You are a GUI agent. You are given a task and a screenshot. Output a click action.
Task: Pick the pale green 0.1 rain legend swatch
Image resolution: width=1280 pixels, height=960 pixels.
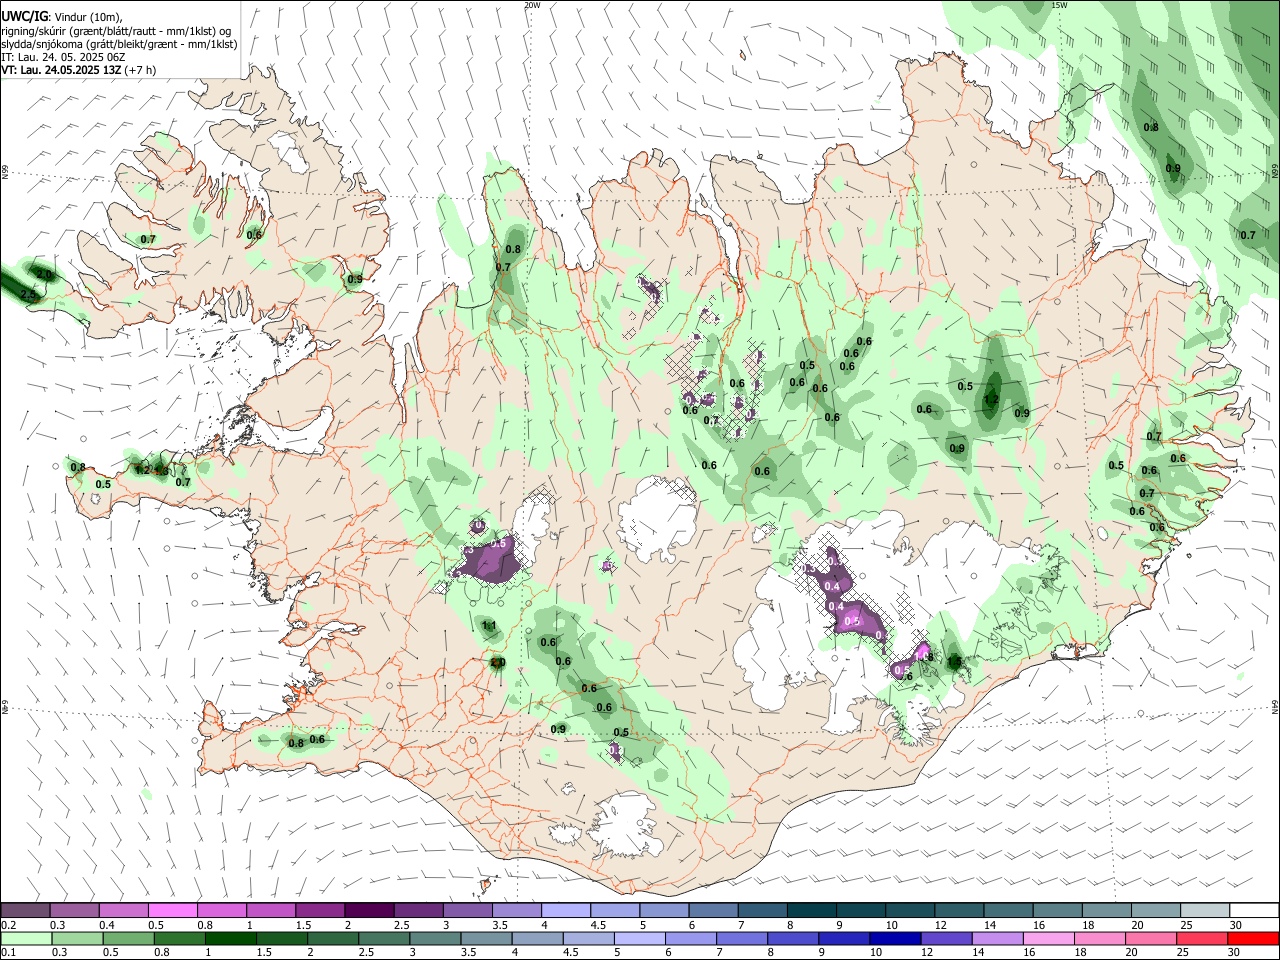(x=25, y=939)
